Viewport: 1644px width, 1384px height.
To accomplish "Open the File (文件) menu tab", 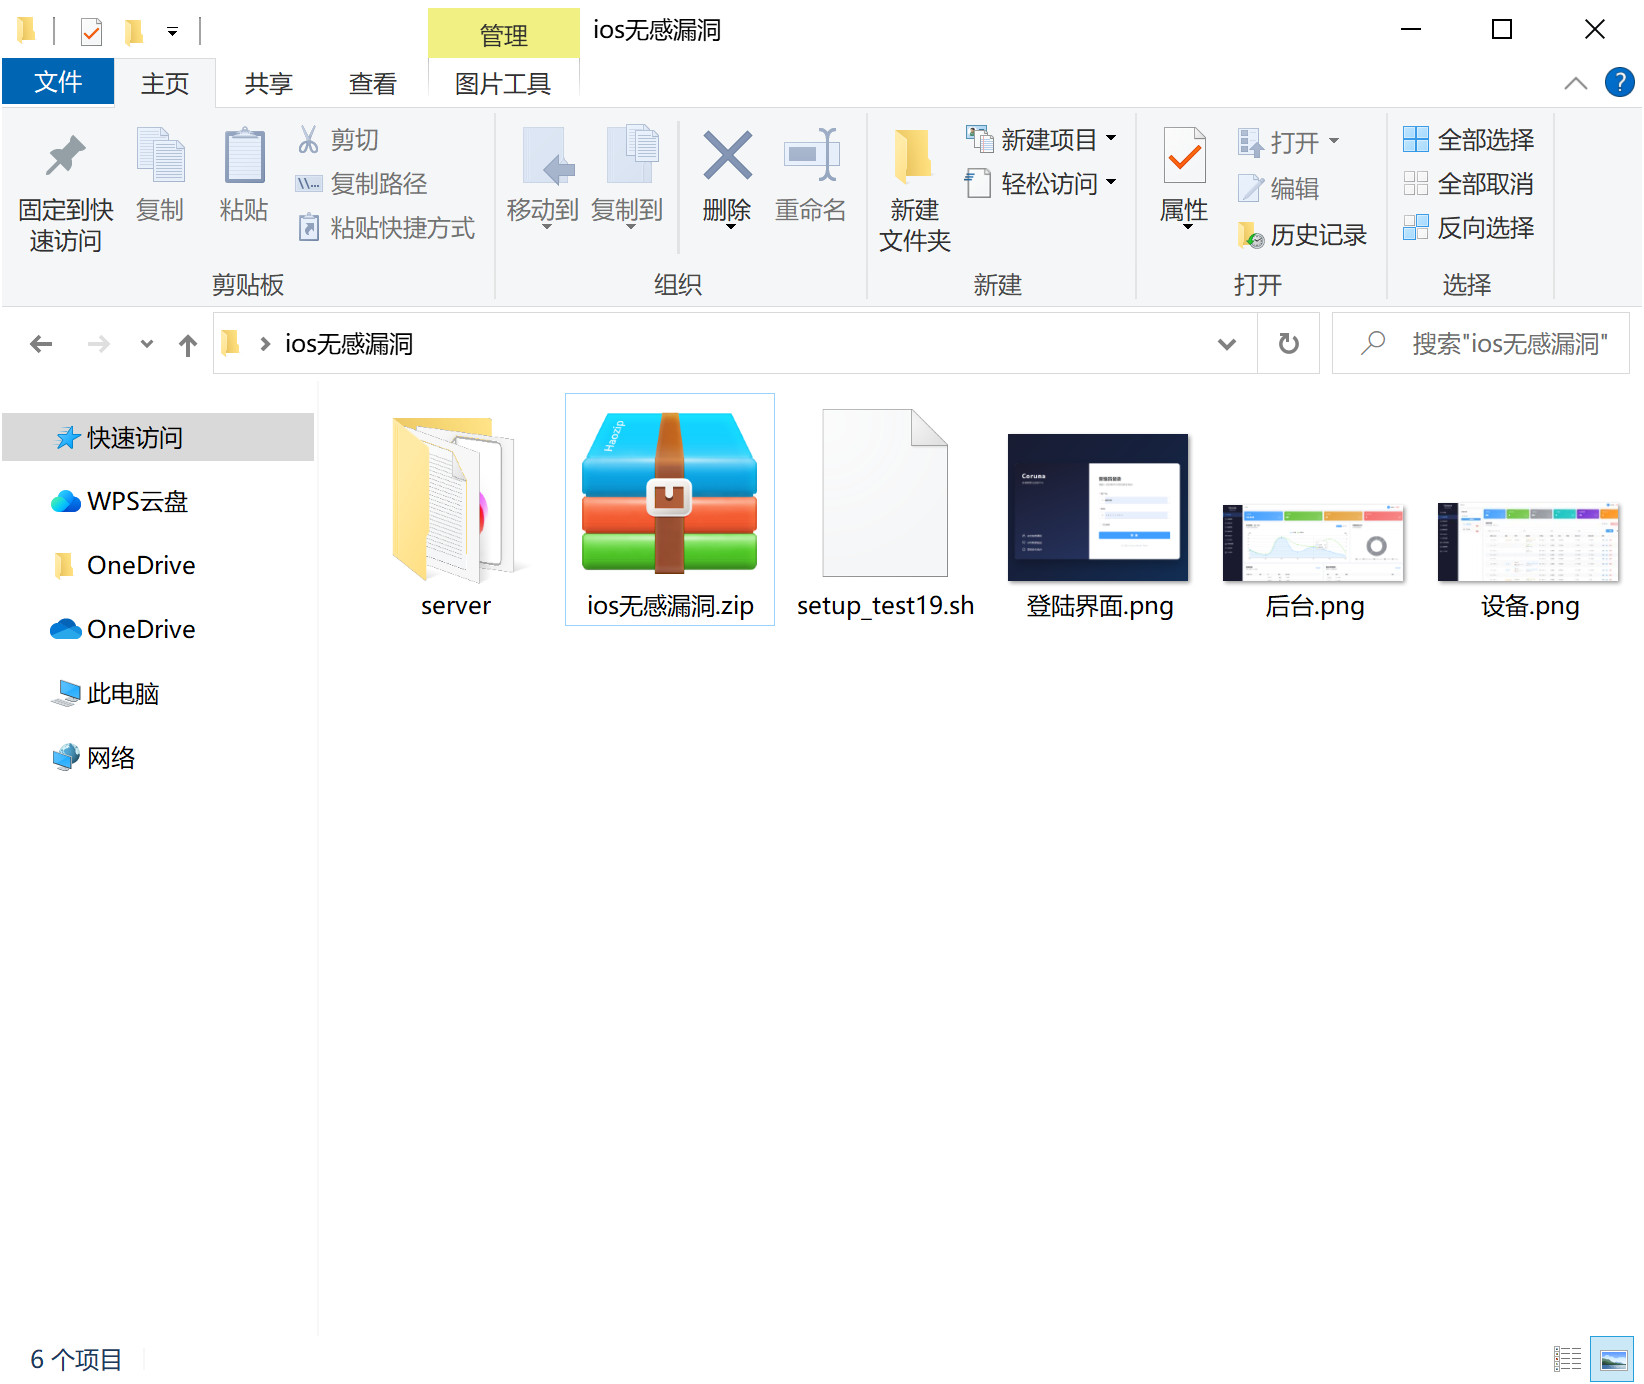I will (x=58, y=82).
